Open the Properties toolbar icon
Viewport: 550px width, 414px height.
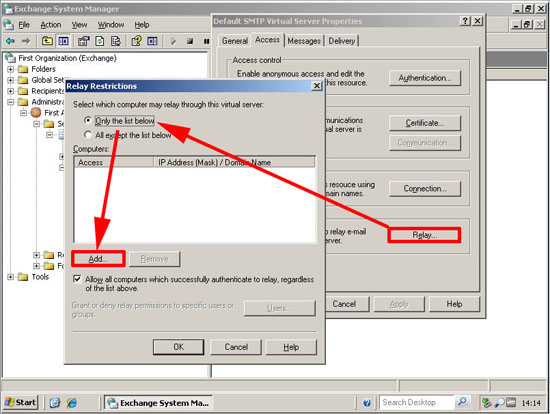coord(83,41)
